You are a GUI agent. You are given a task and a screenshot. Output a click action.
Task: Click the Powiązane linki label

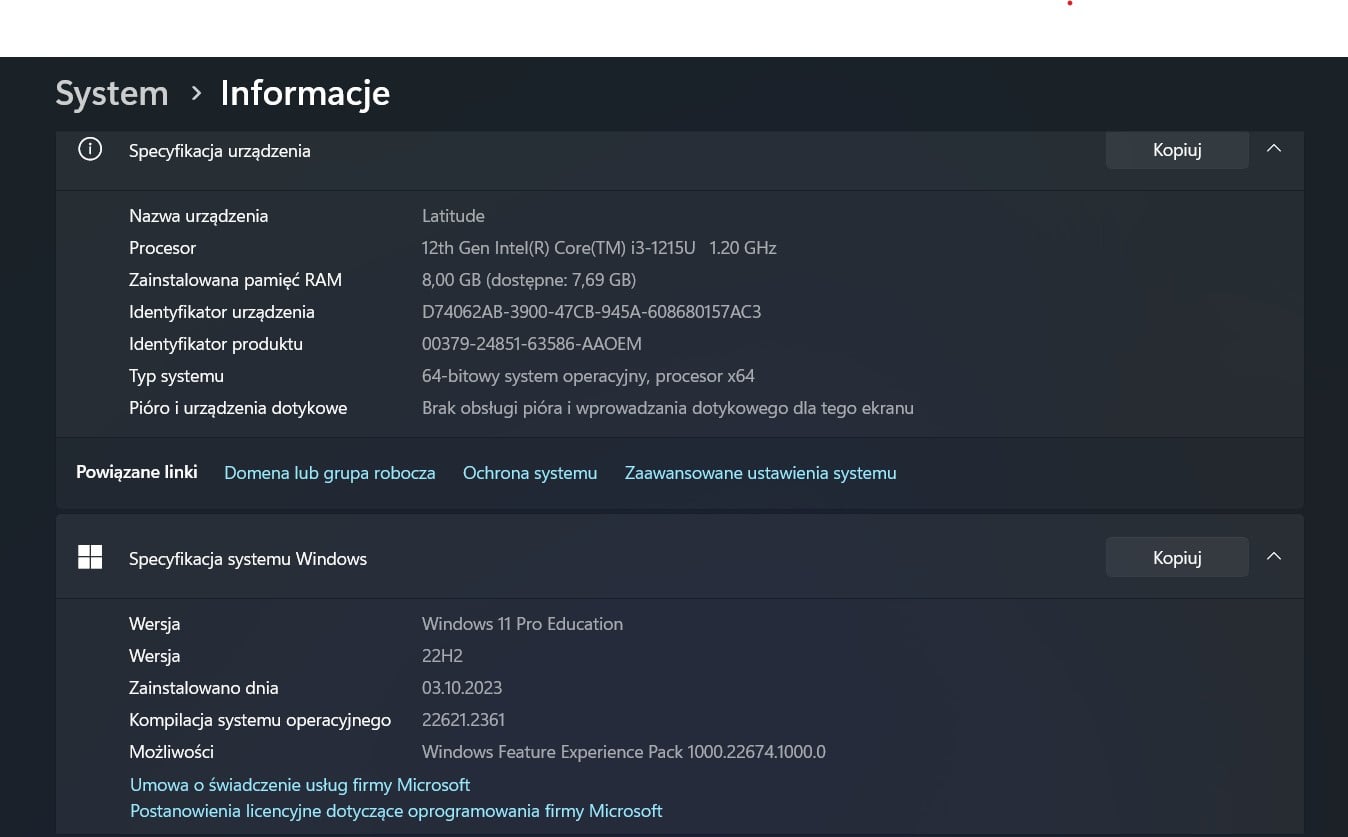click(137, 472)
